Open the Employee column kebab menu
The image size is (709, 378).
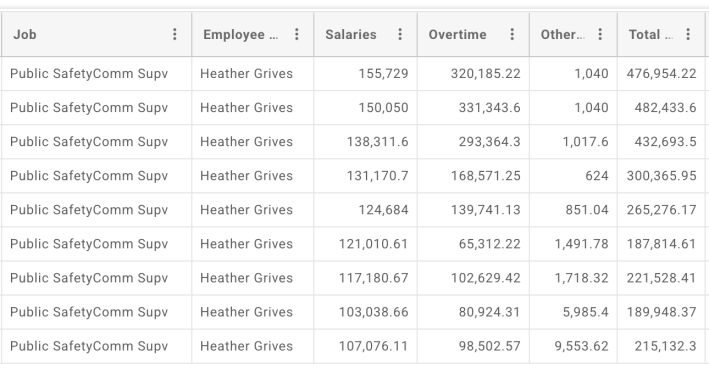click(x=297, y=34)
